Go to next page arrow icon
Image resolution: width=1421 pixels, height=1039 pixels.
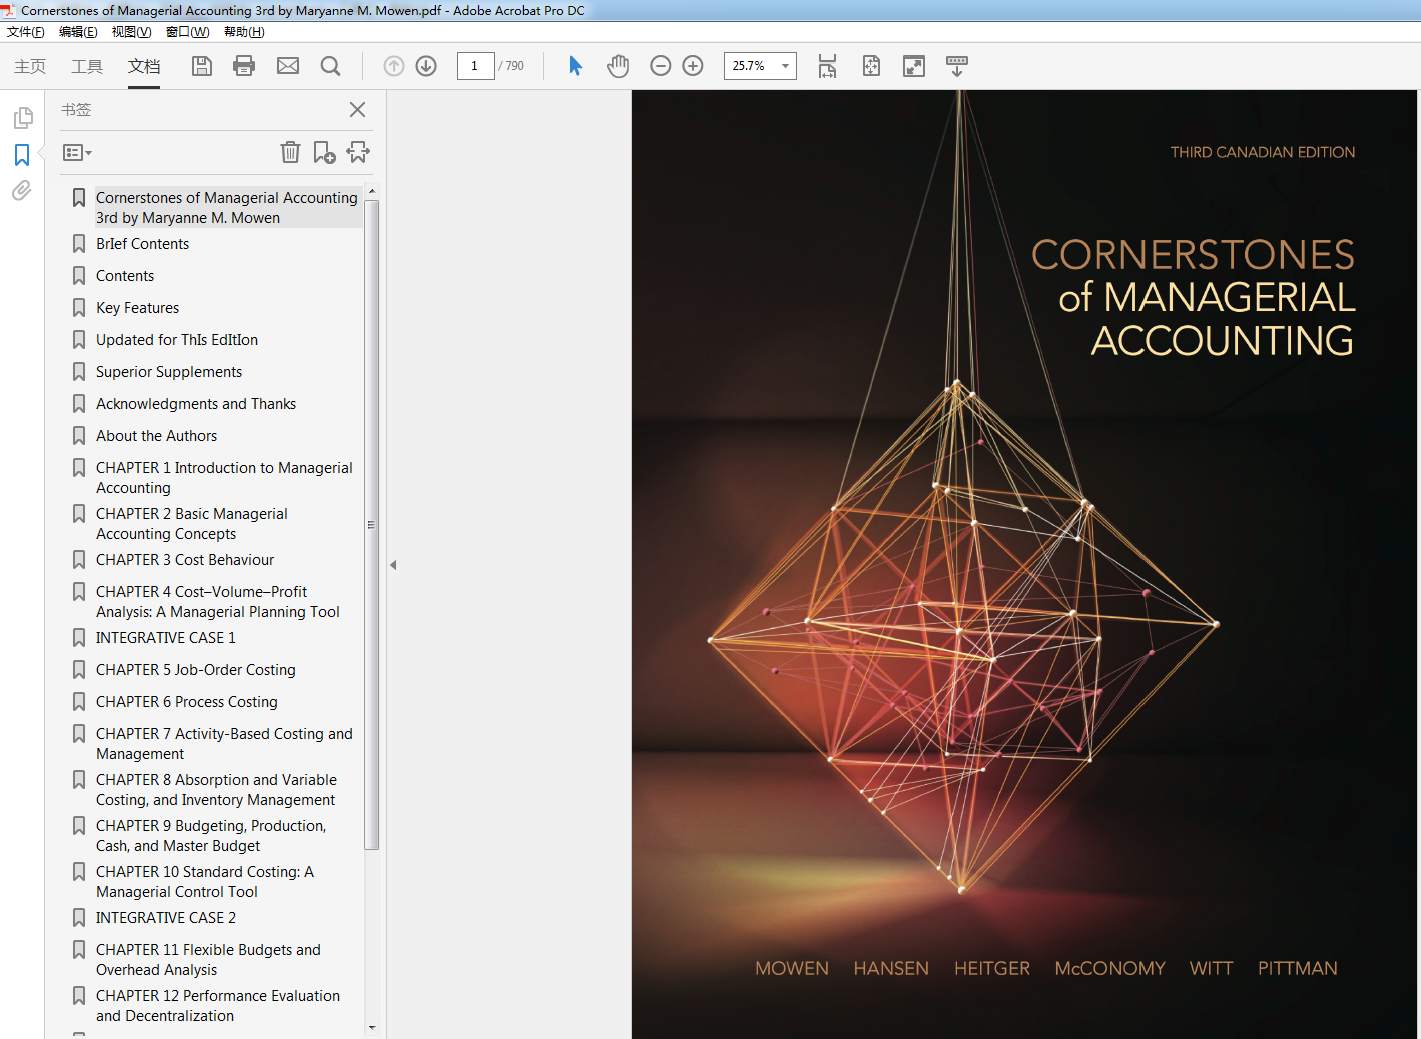click(426, 66)
